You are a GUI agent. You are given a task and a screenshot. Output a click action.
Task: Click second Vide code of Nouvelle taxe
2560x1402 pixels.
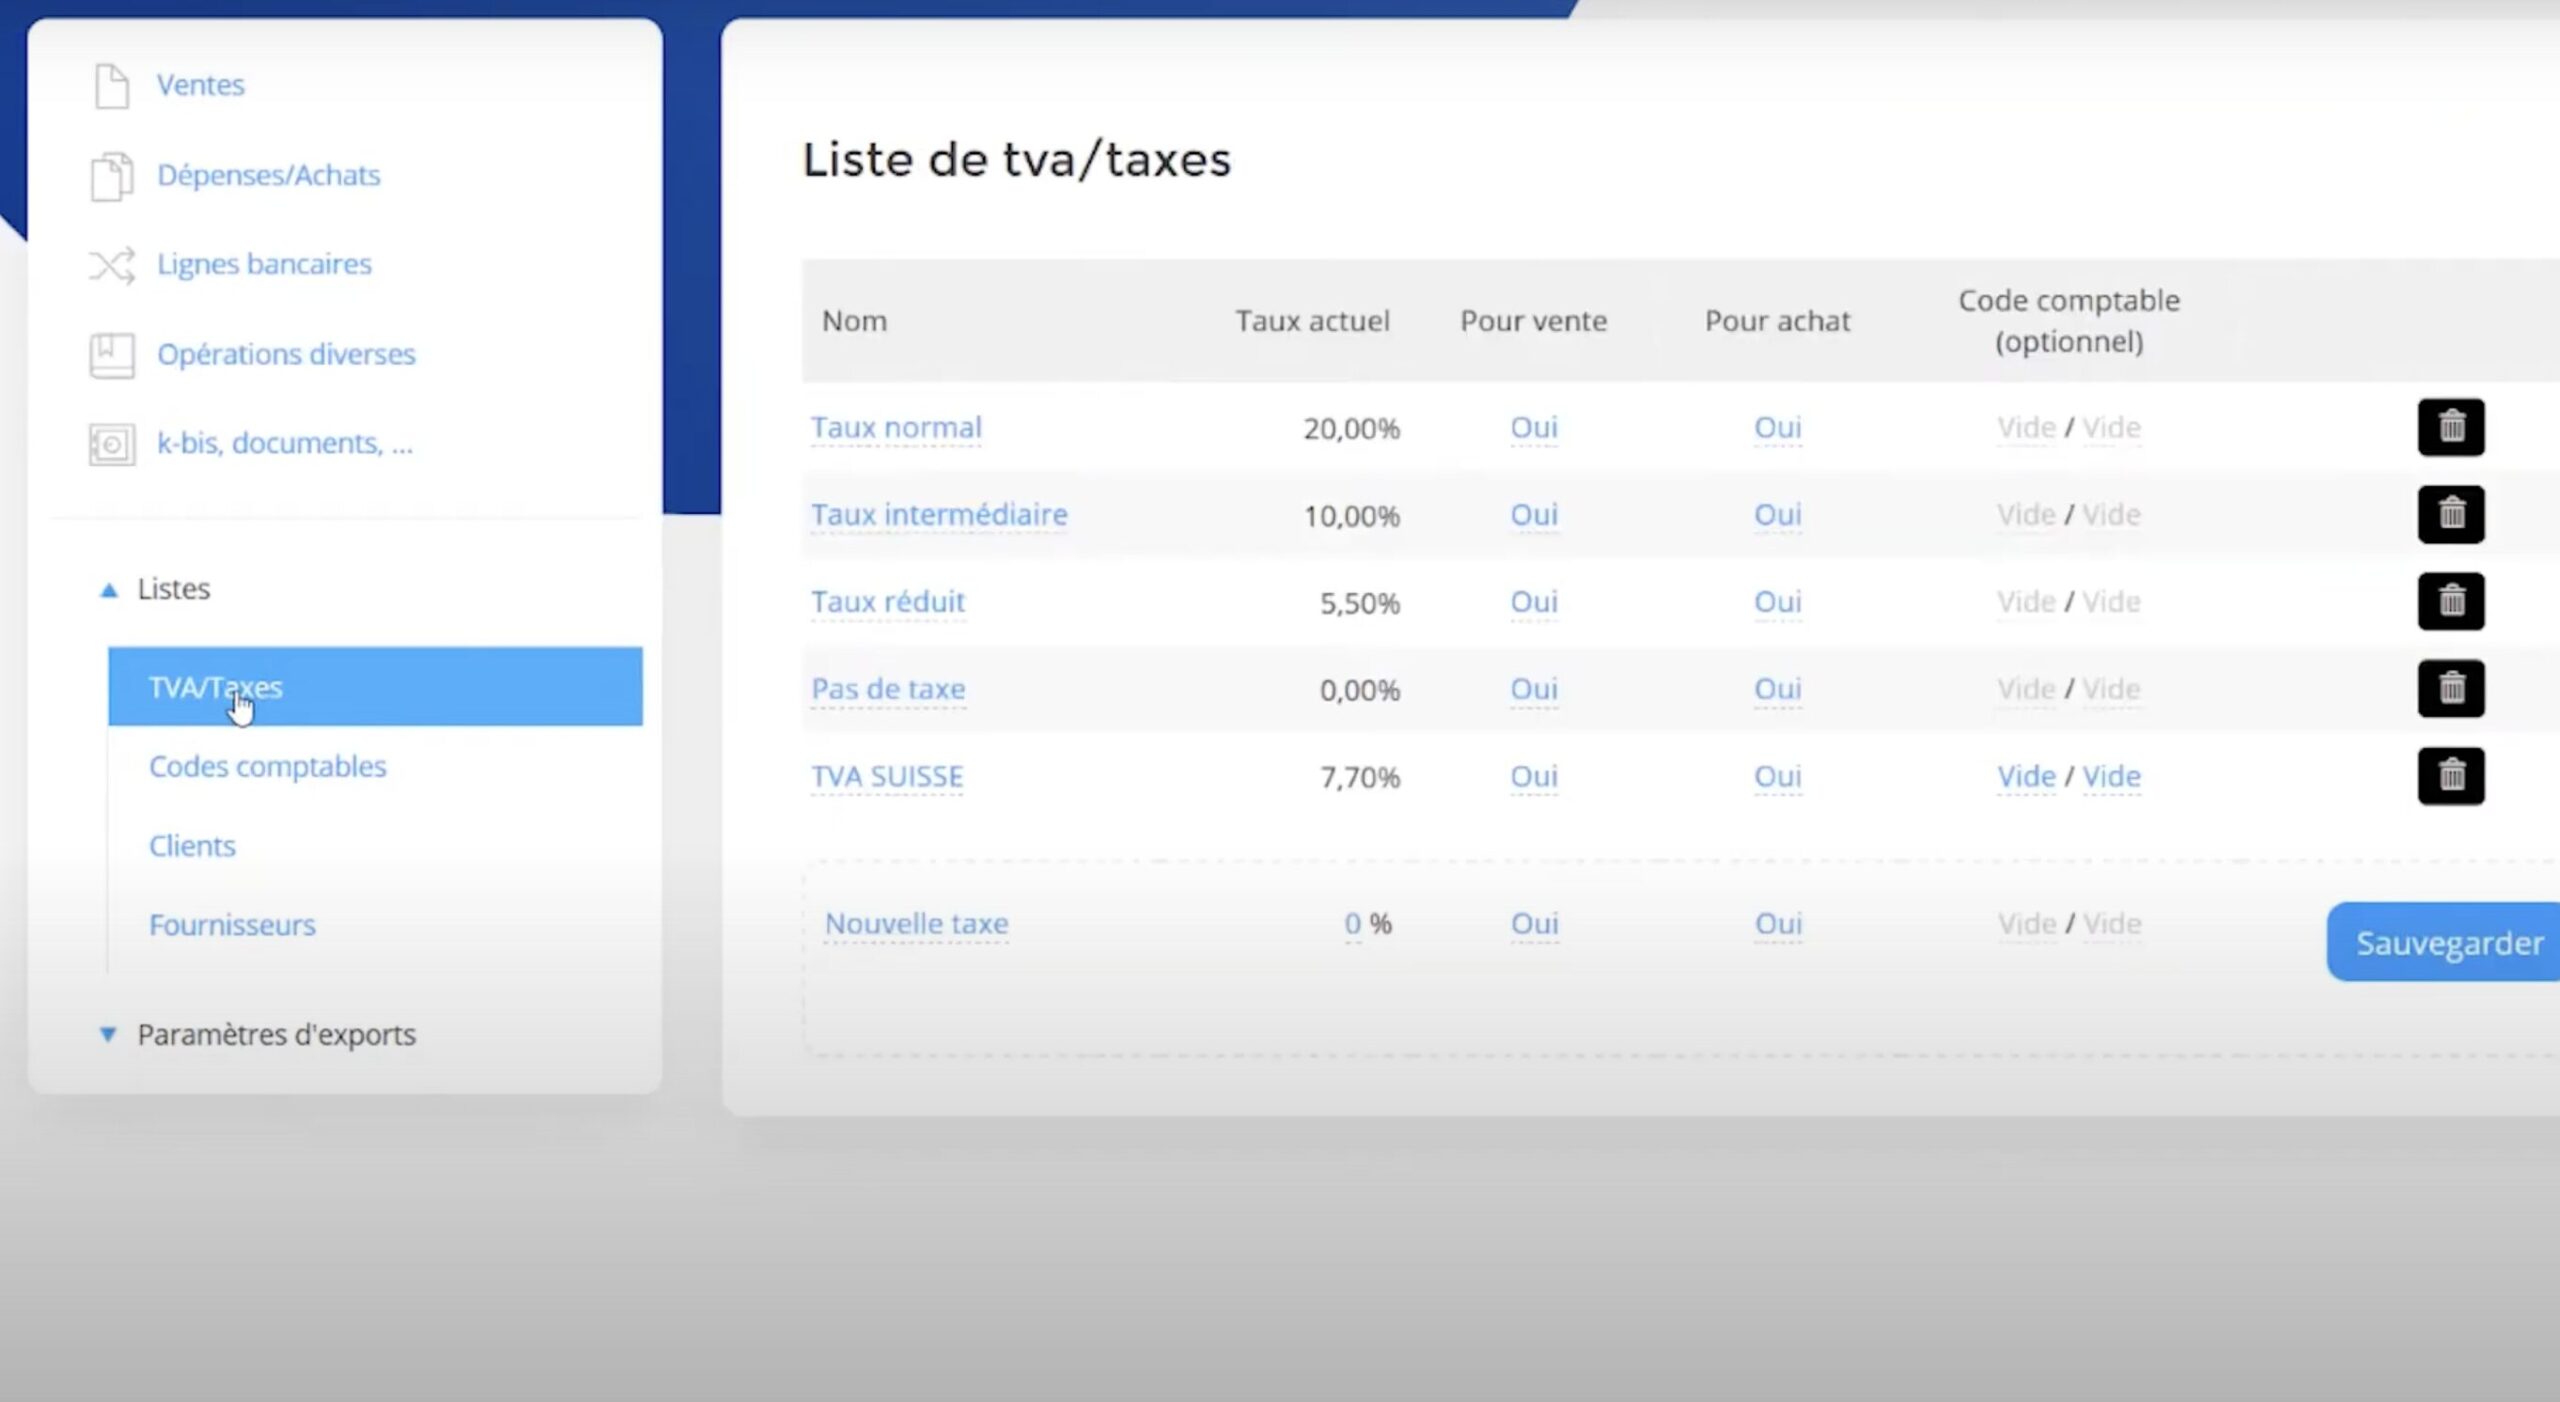pos(2111,924)
